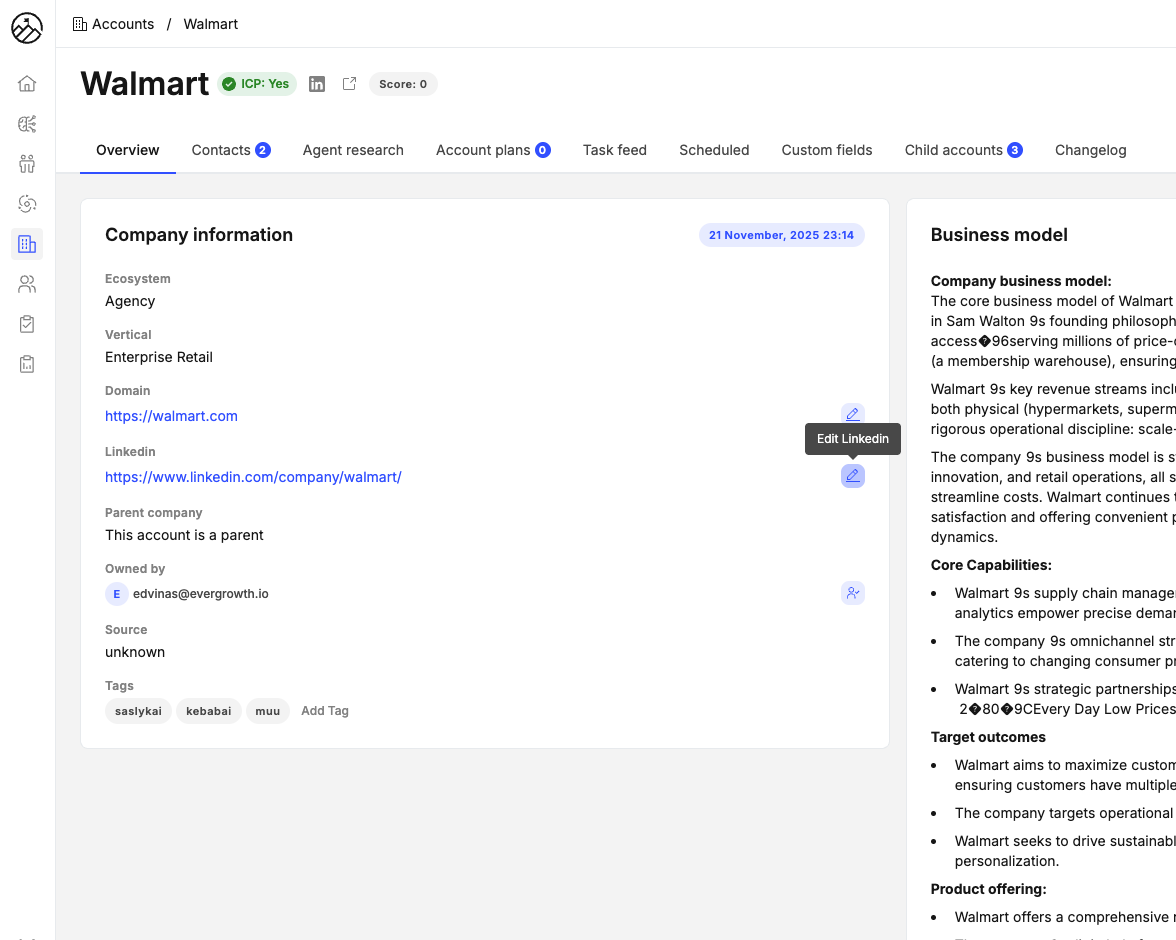
Task: Open the external link icon near title
Action: tap(349, 84)
